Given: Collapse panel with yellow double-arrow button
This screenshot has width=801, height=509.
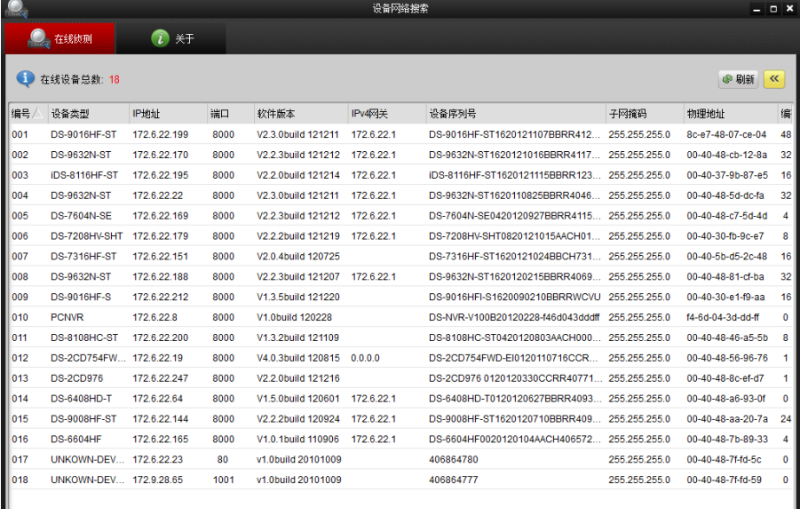Looking at the screenshot, I should (x=774, y=80).
